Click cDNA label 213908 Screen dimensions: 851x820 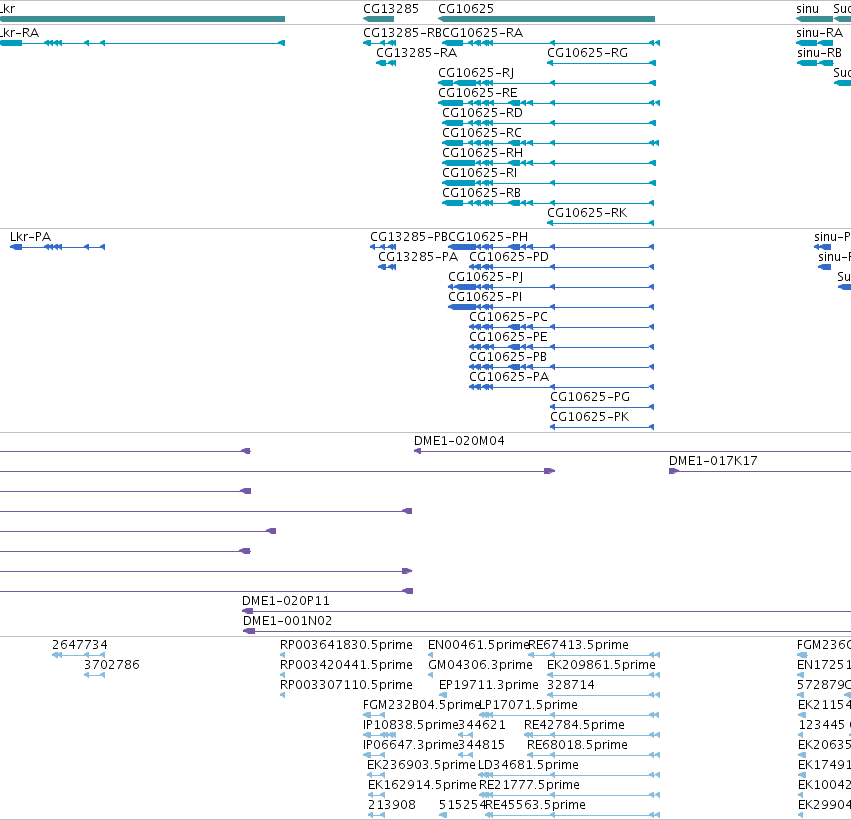coord(392,805)
